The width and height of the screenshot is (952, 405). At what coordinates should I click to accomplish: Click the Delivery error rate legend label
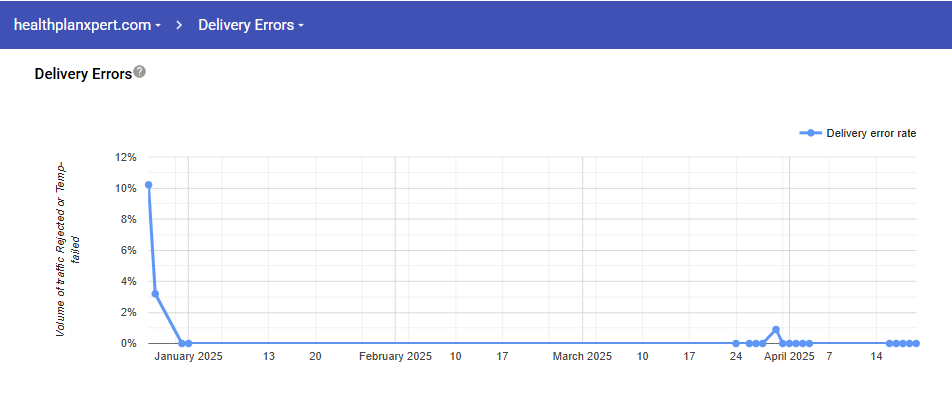coord(871,133)
